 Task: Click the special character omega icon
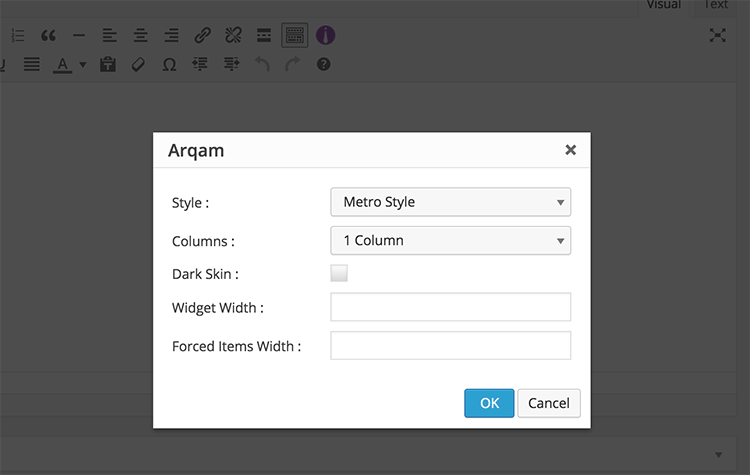click(x=169, y=64)
